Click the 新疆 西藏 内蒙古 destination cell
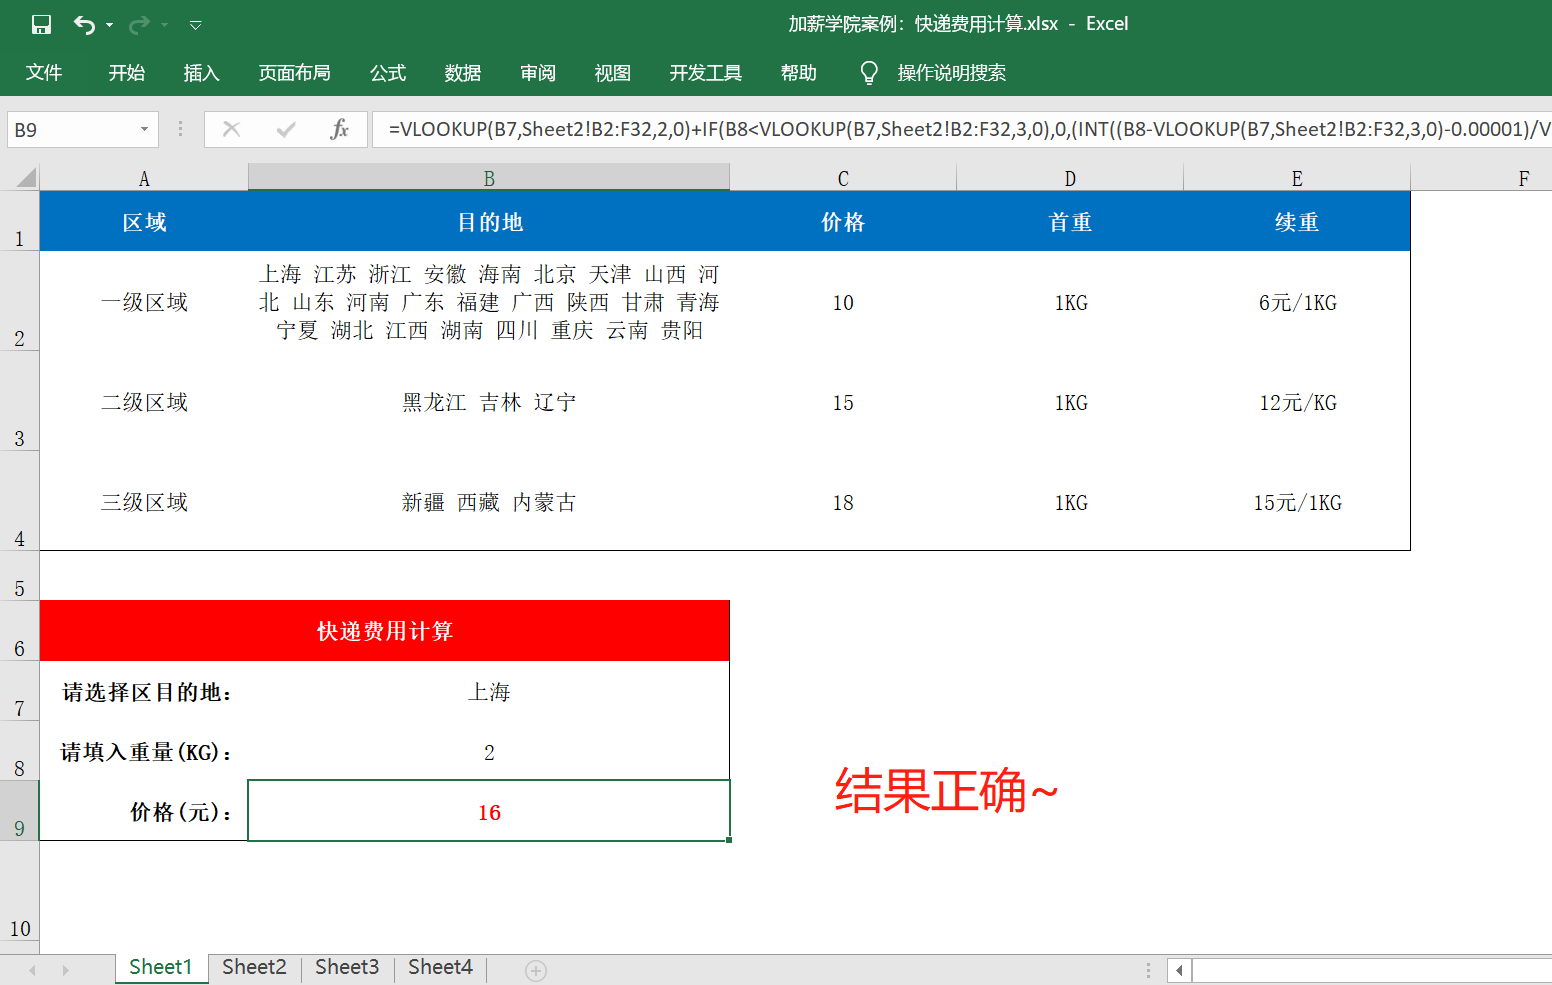The width and height of the screenshot is (1552, 985). click(489, 501)
